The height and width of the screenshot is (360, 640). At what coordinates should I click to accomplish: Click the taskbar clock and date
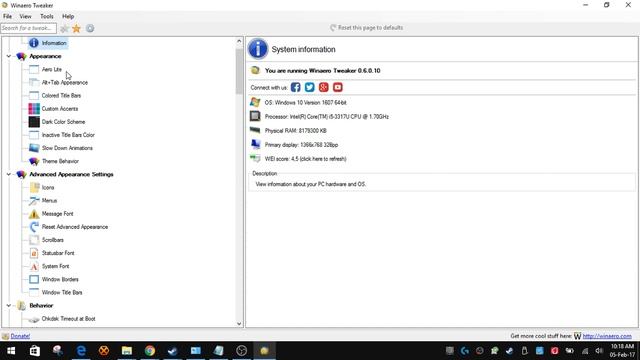pos(622,351)
